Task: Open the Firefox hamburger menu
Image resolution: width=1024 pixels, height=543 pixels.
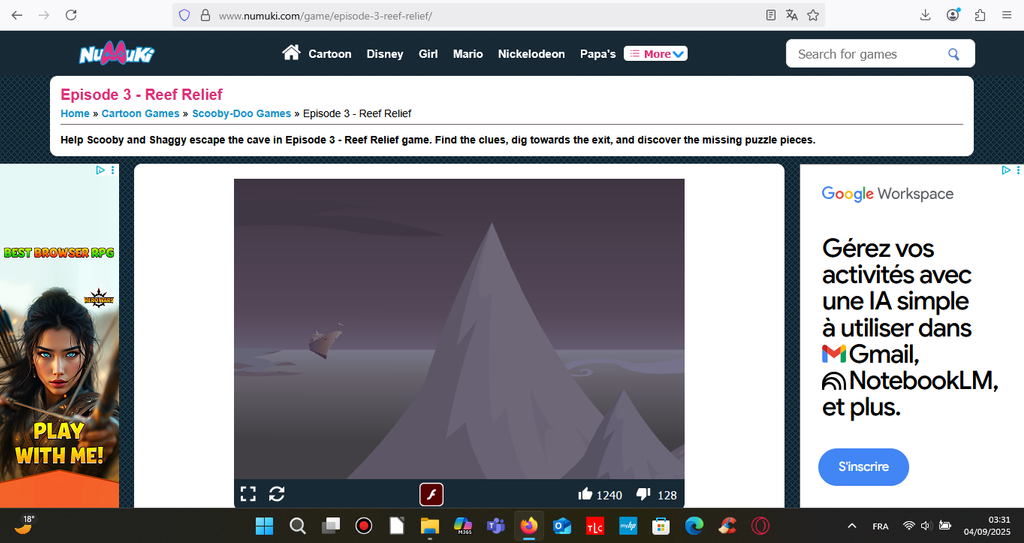Action: point(1006,15)
